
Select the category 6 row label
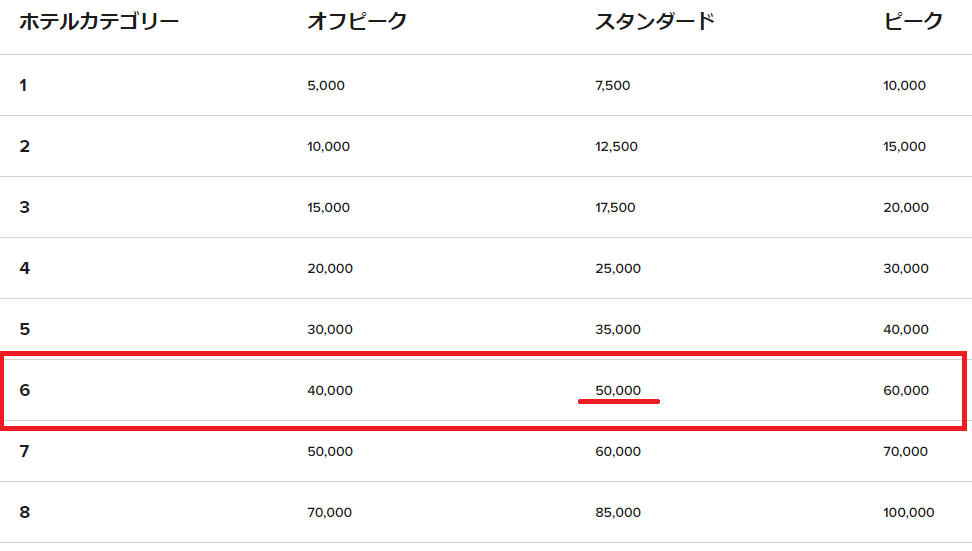24,390
